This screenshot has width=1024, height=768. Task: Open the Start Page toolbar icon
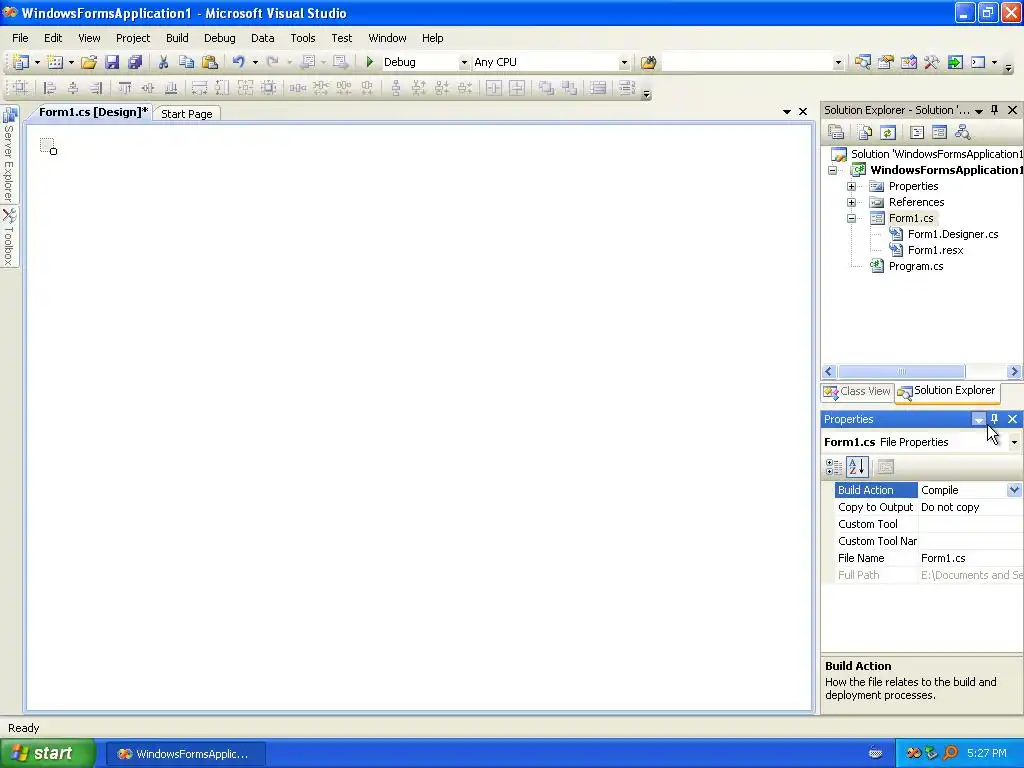(955, 62)
